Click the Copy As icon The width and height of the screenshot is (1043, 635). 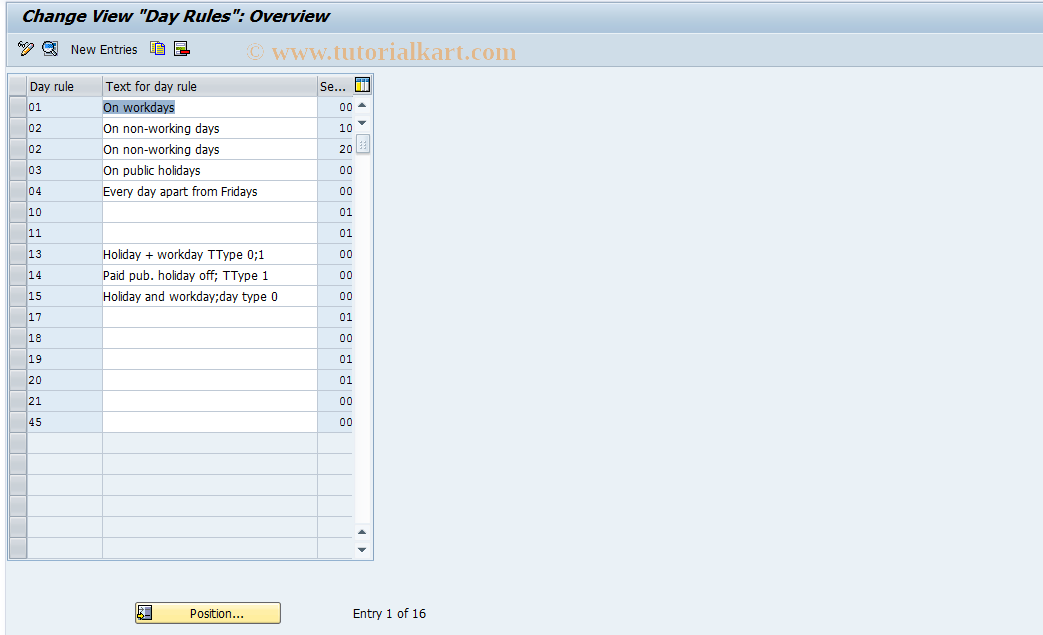(x=158, y=49)
